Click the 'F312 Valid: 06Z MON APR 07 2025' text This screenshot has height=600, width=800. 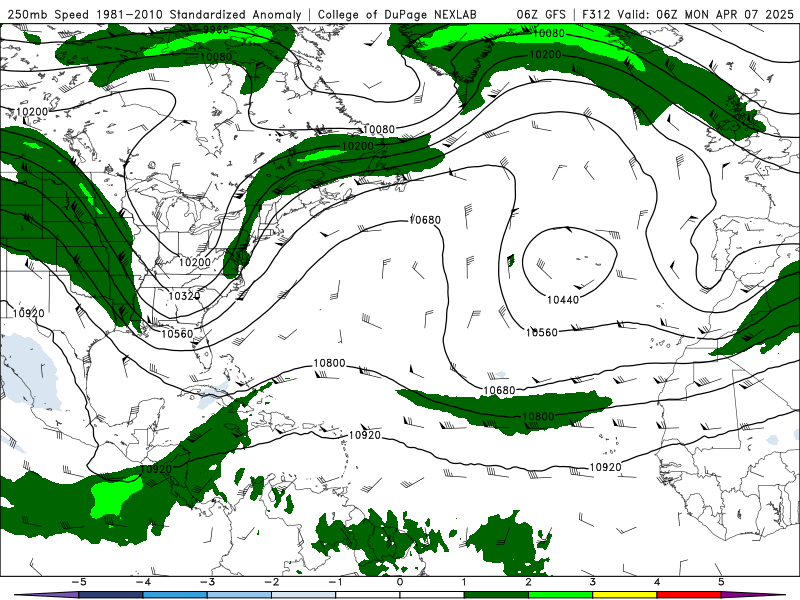click(688, 14)
